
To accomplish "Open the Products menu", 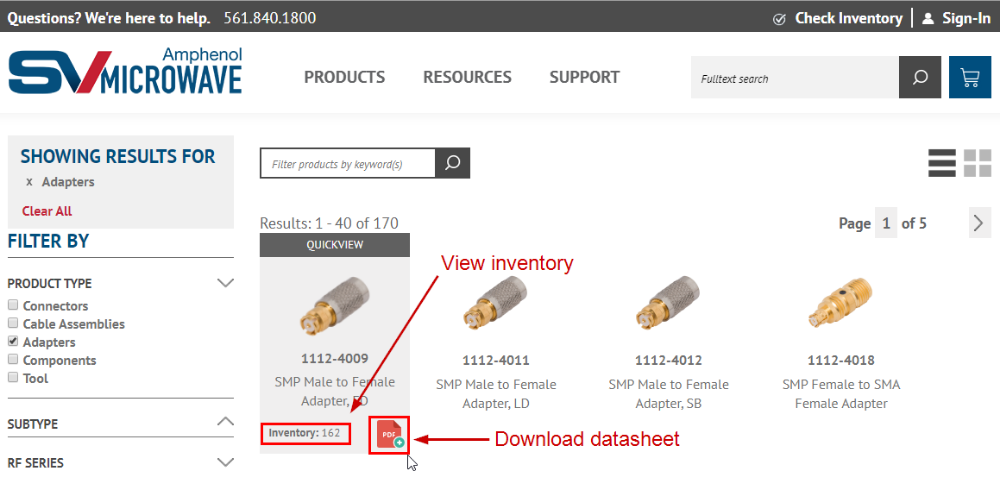I will (x=344, y=77).
